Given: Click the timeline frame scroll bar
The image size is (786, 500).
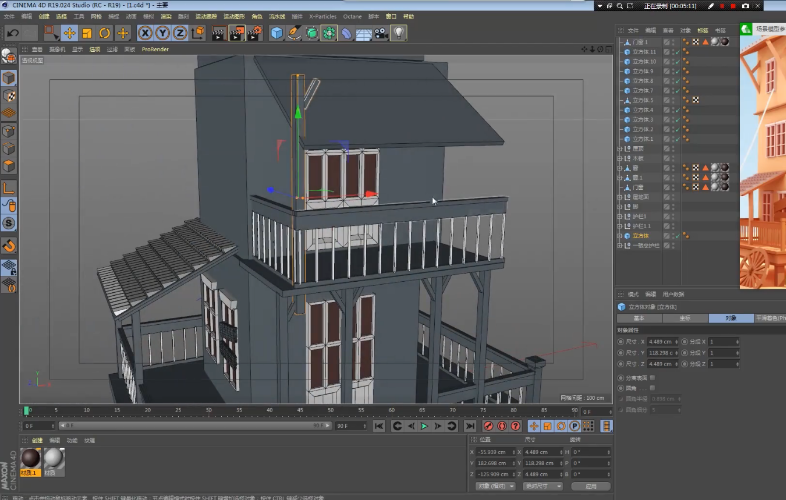Looking at the screenshot, I should coord(194,426).
